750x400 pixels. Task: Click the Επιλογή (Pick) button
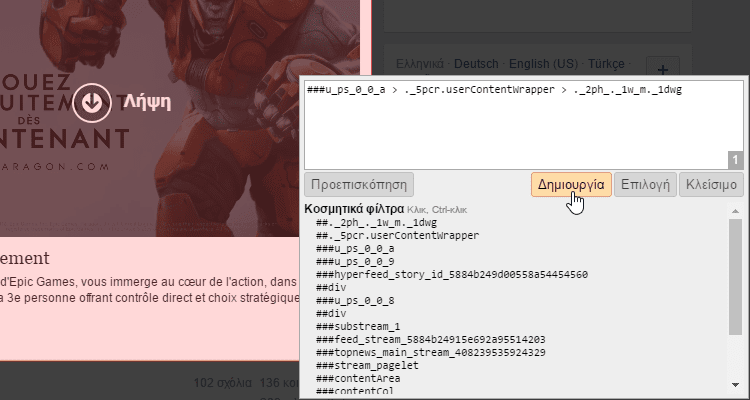[645, 185]
